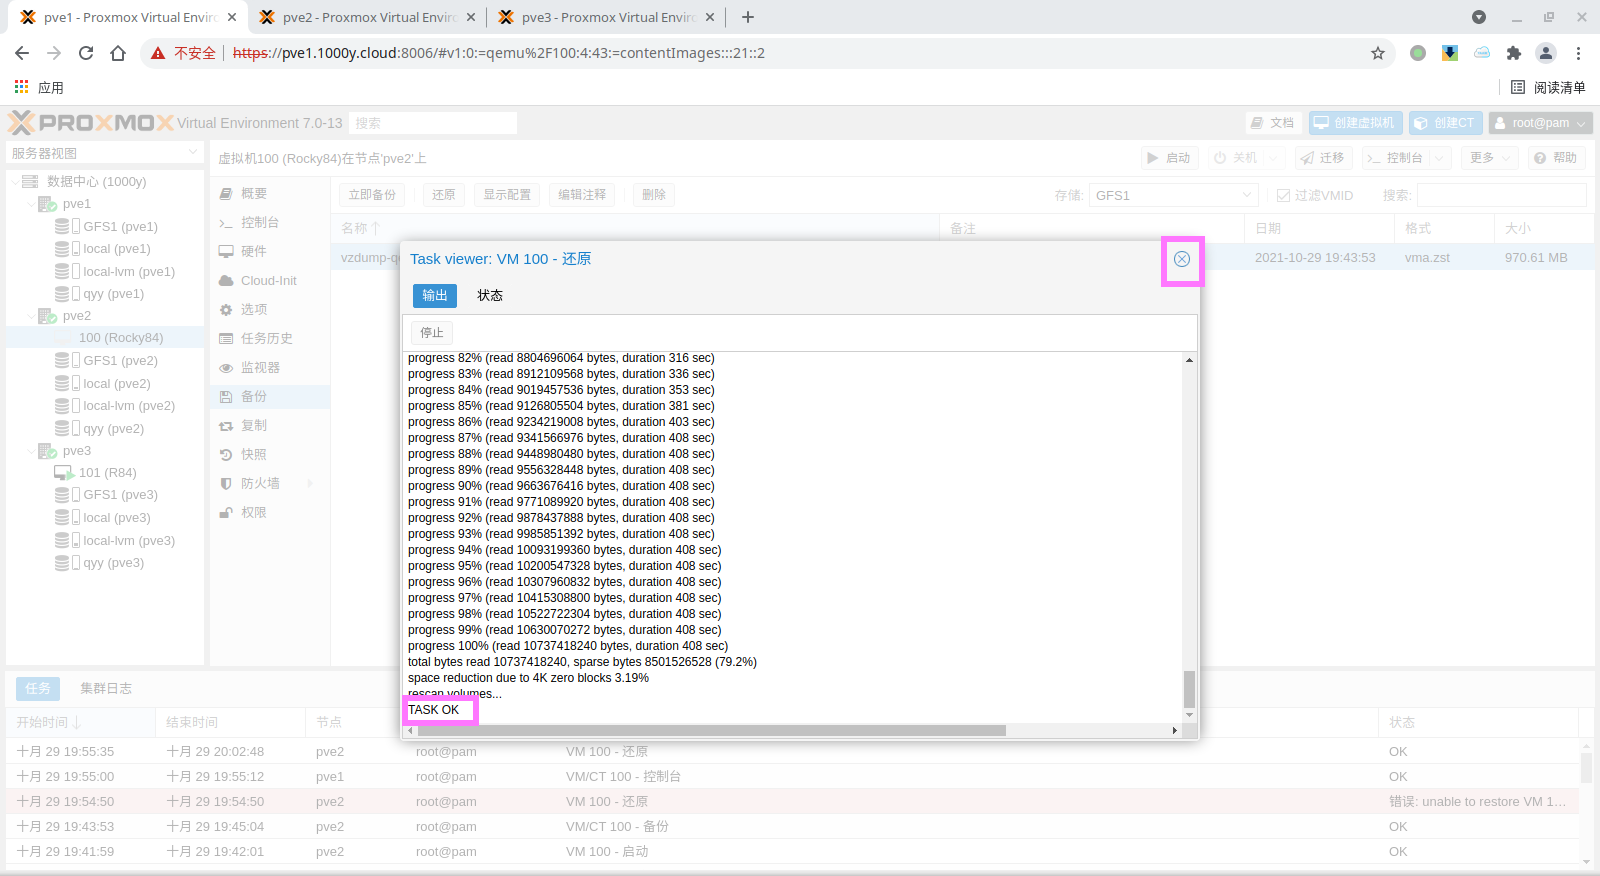Click the firewall shield icon
1600x876 pixels.
[x=226, y=484]
